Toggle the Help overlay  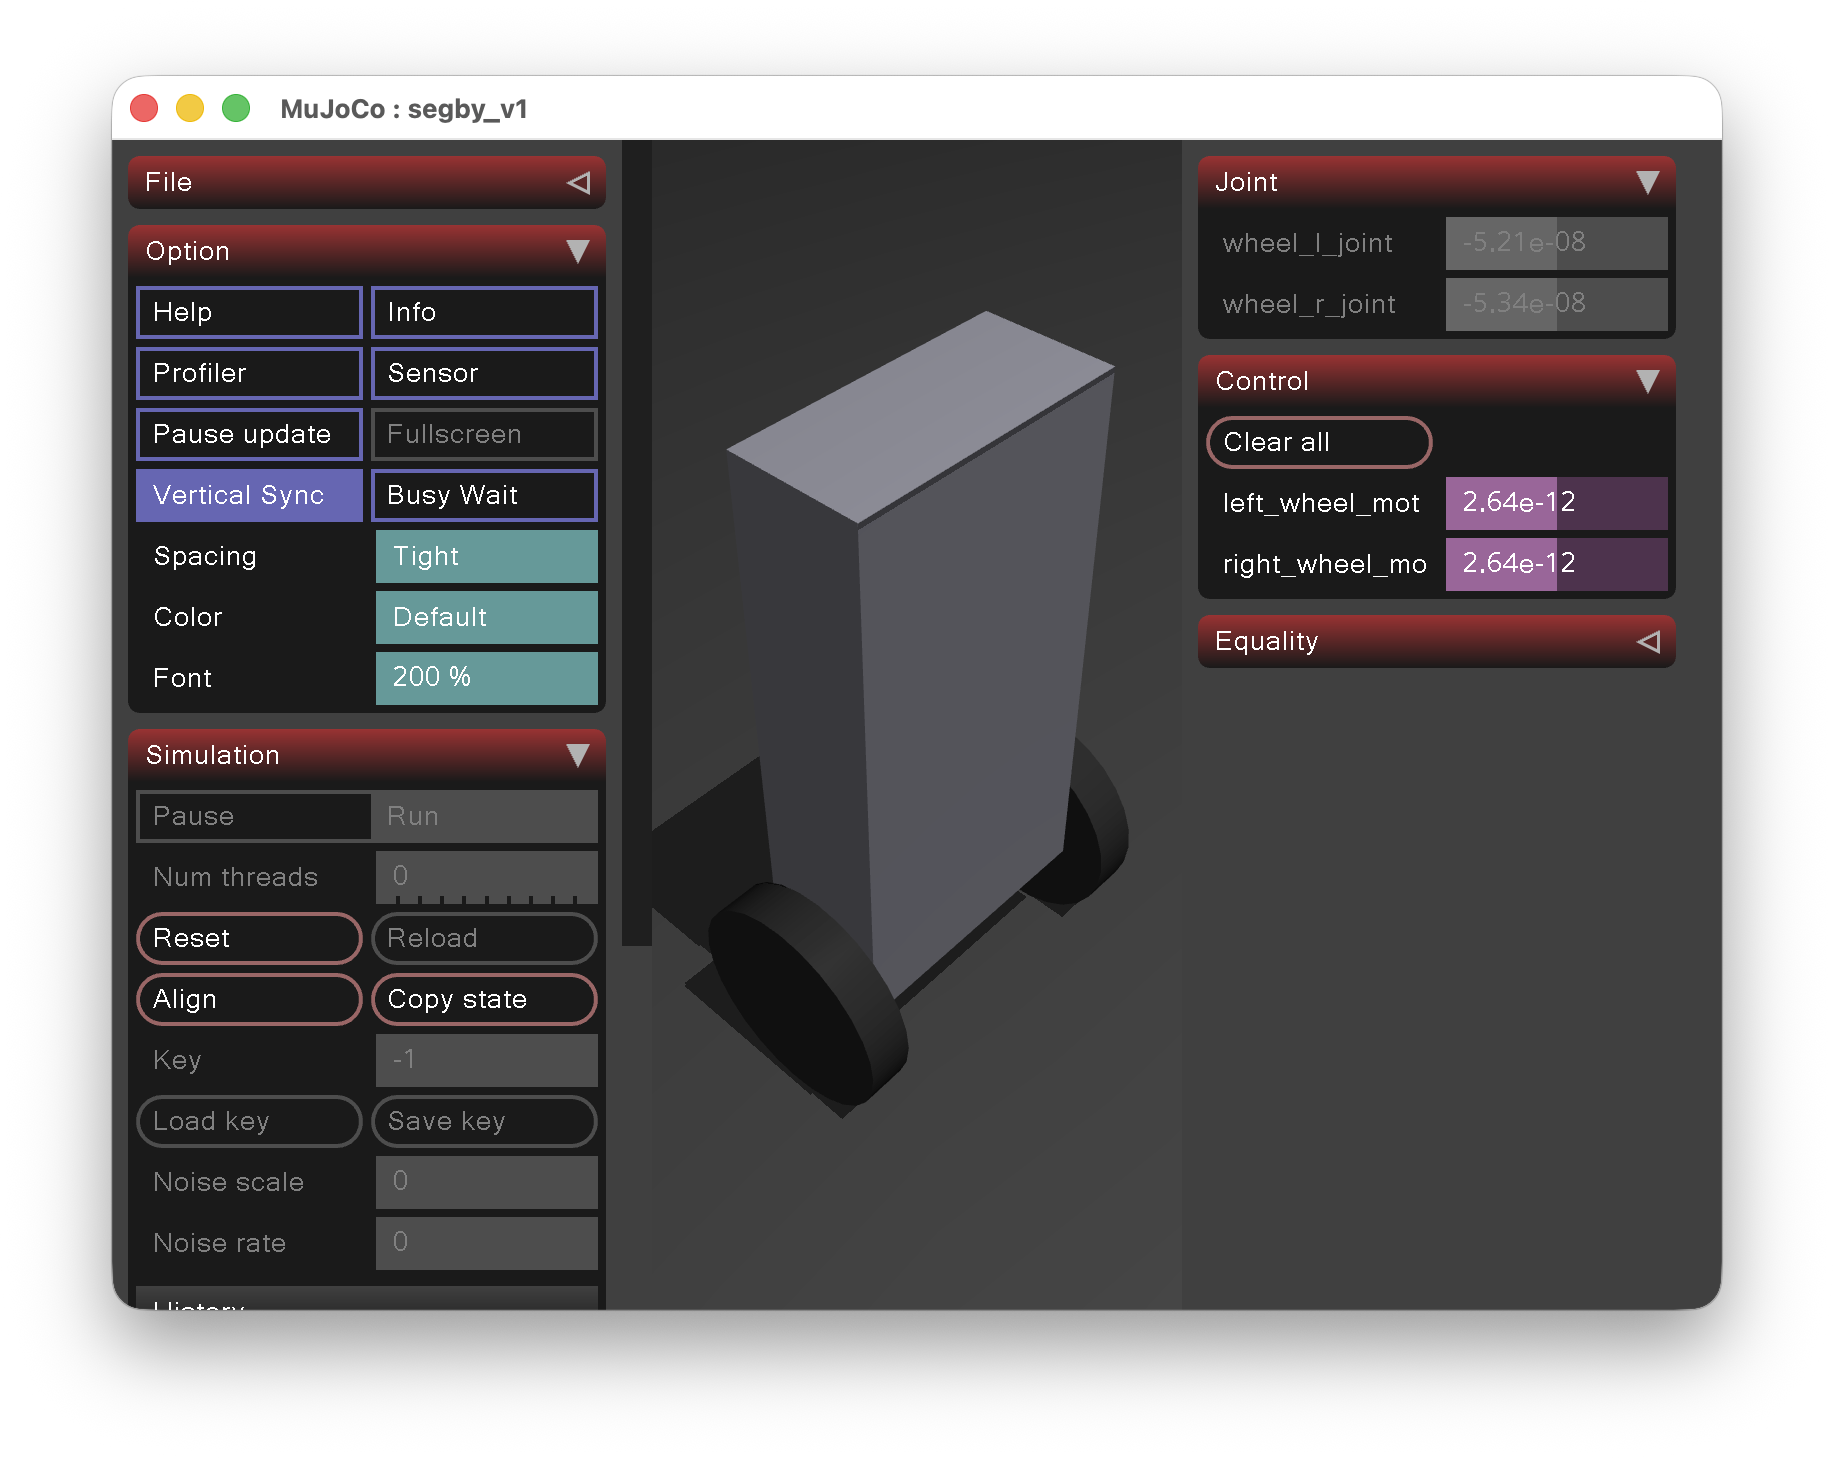coord(249,312)
